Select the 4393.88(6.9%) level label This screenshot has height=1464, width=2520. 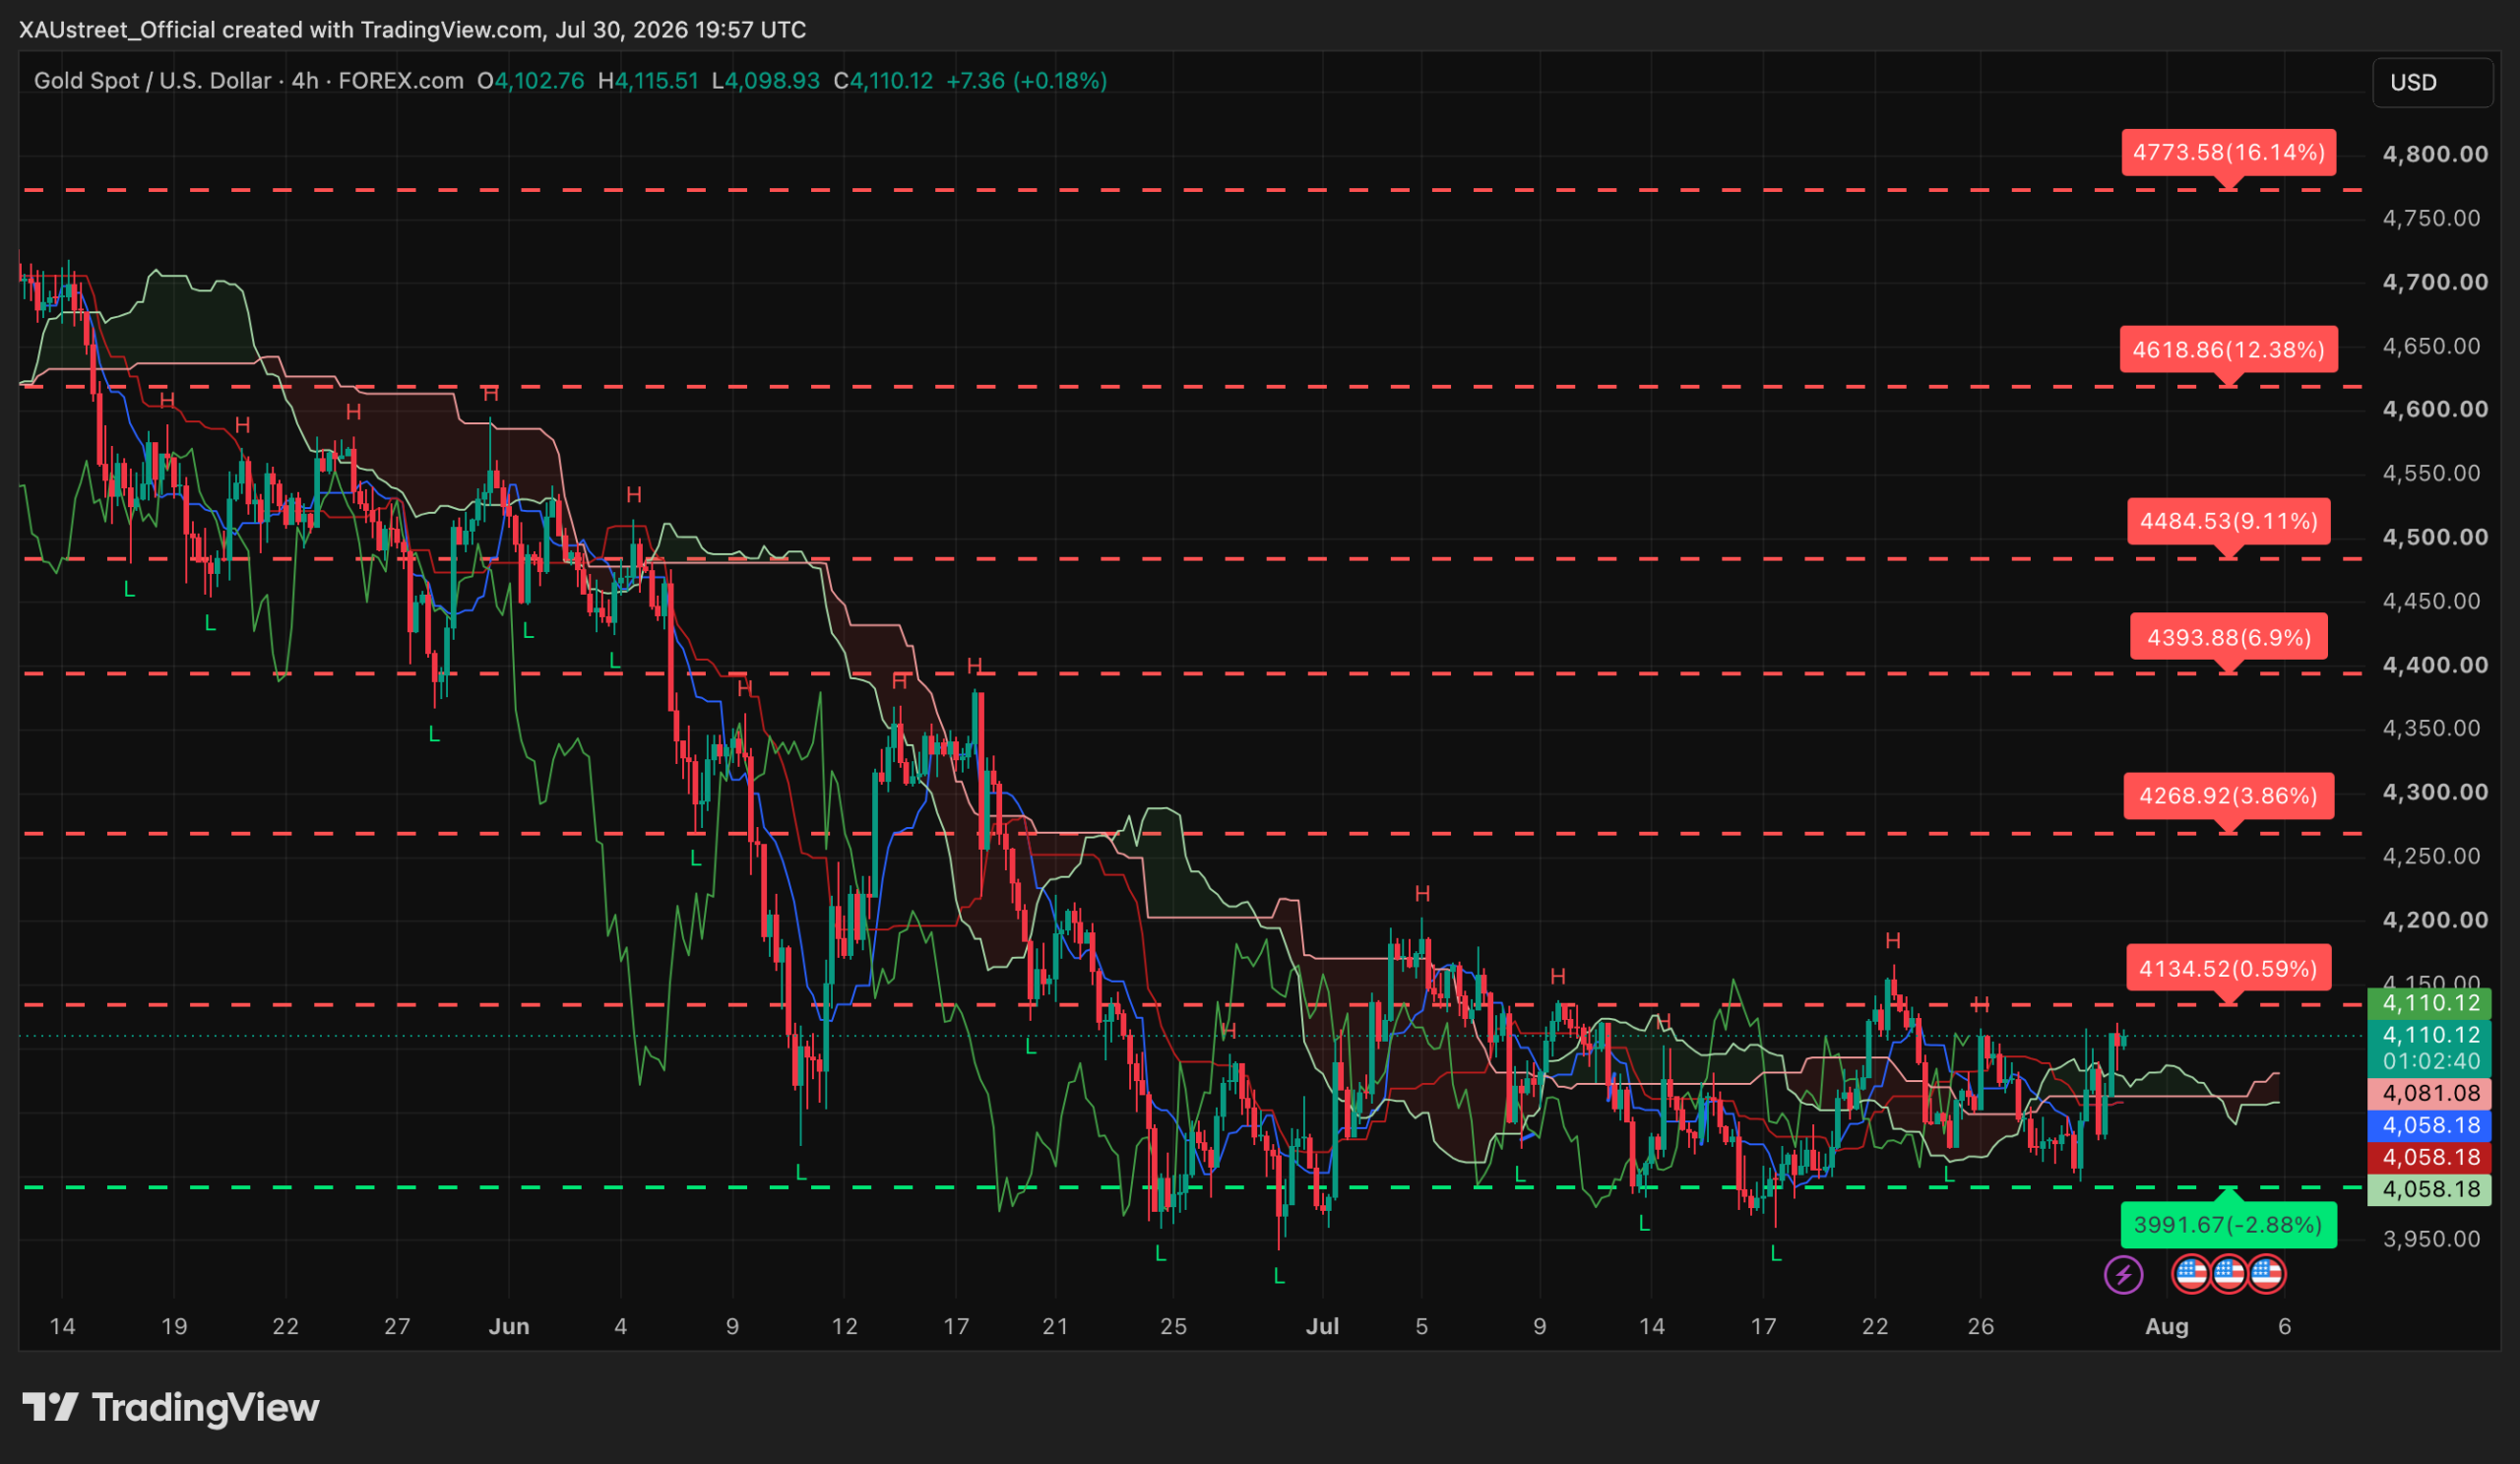[2229, 638]
